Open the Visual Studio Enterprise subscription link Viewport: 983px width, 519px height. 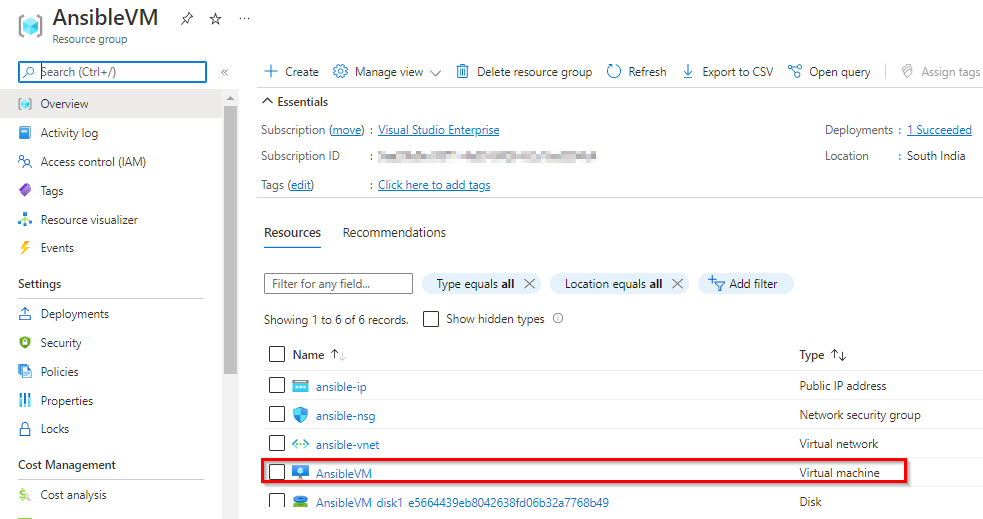(438, 130)
